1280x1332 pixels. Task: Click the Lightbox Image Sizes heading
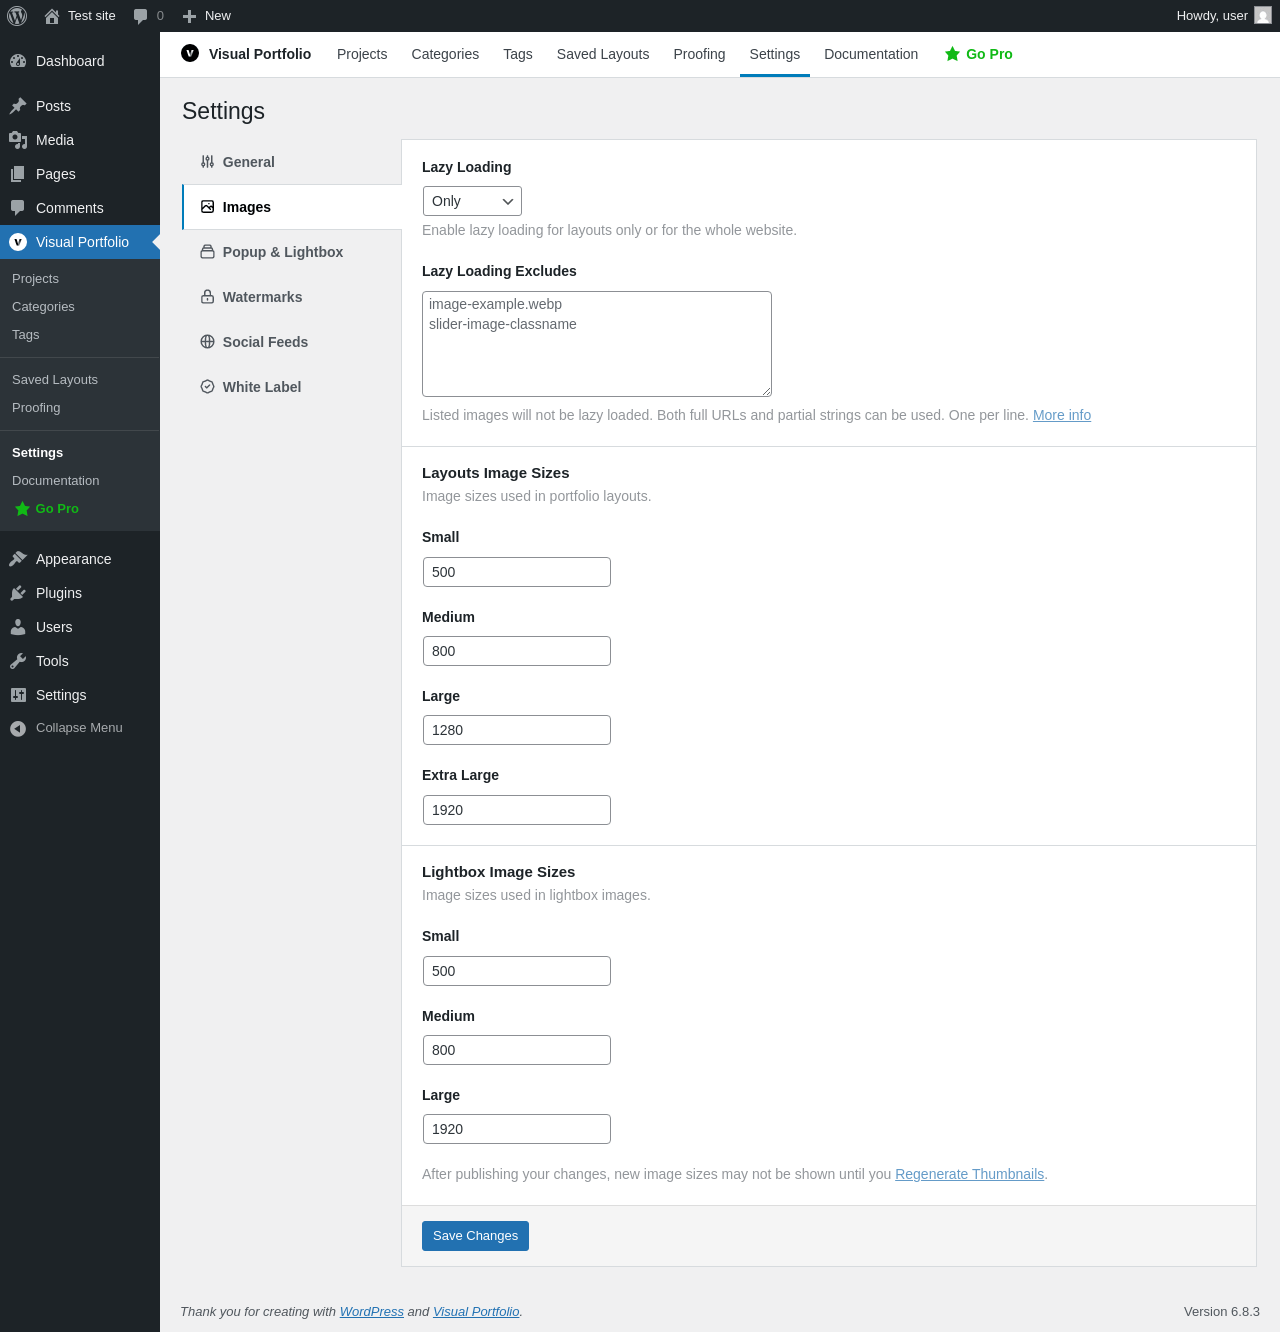click(499, 872)
